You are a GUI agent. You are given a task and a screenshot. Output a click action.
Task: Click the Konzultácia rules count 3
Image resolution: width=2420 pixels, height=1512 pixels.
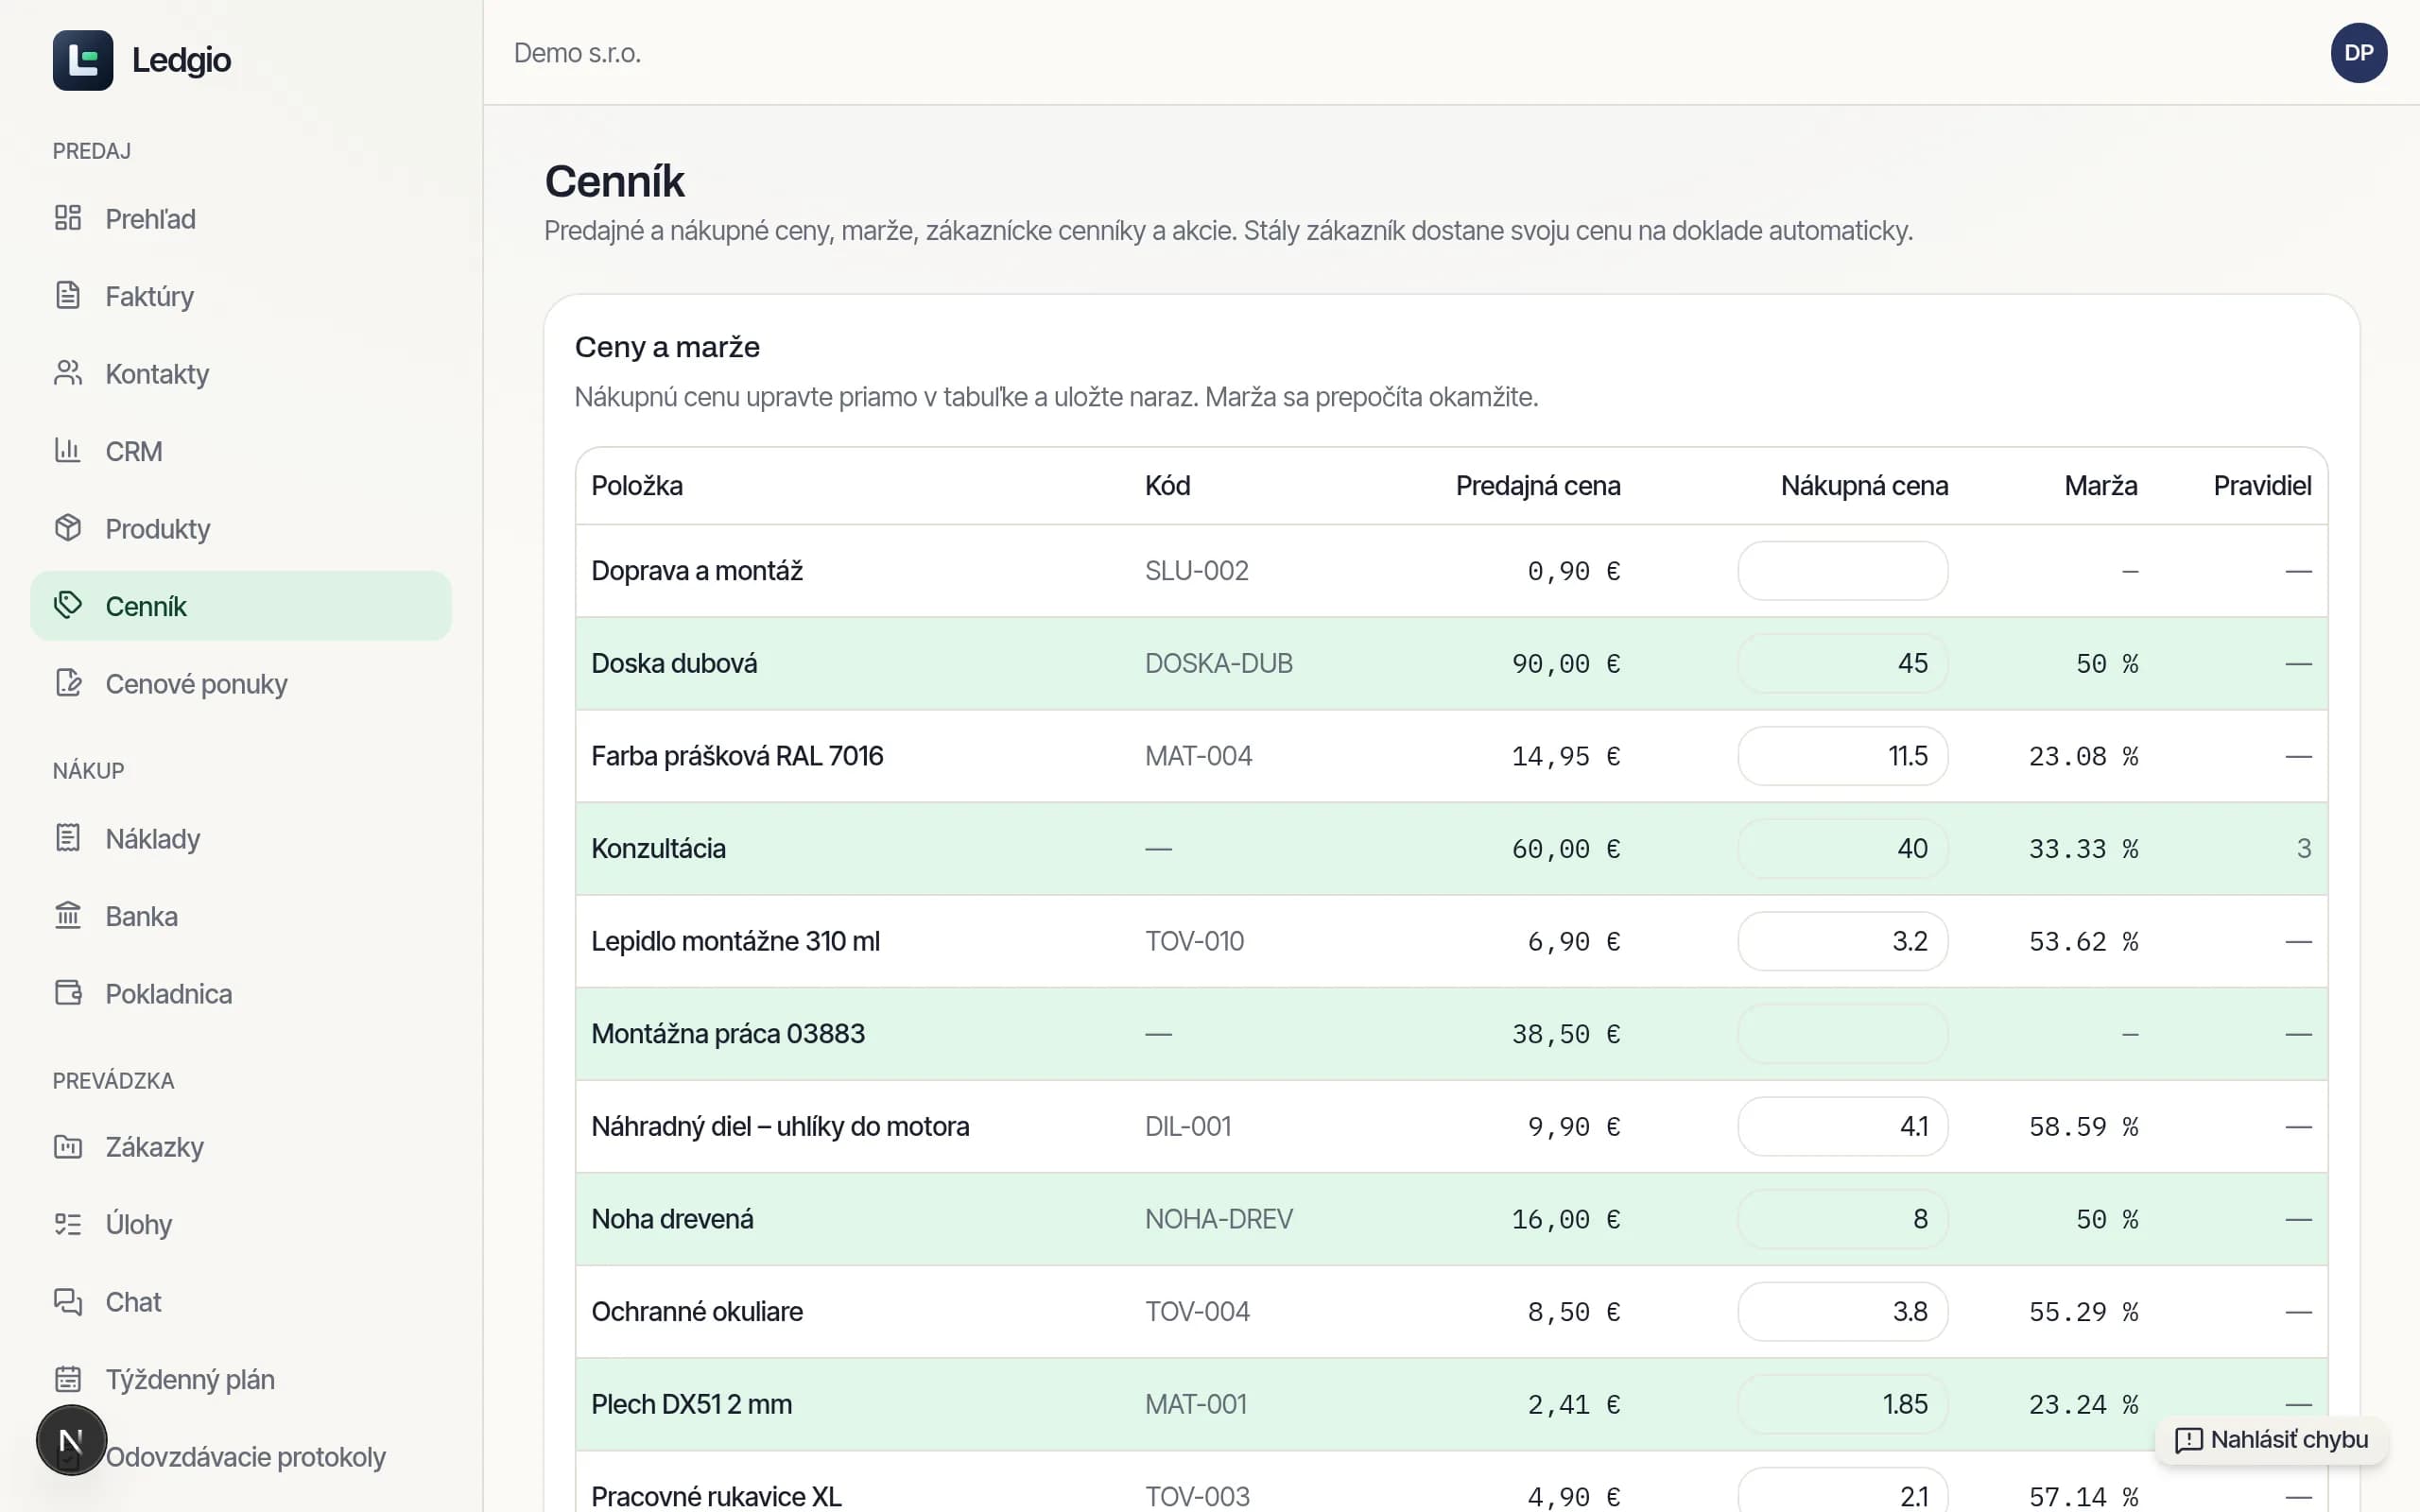tap(2303, 848)
